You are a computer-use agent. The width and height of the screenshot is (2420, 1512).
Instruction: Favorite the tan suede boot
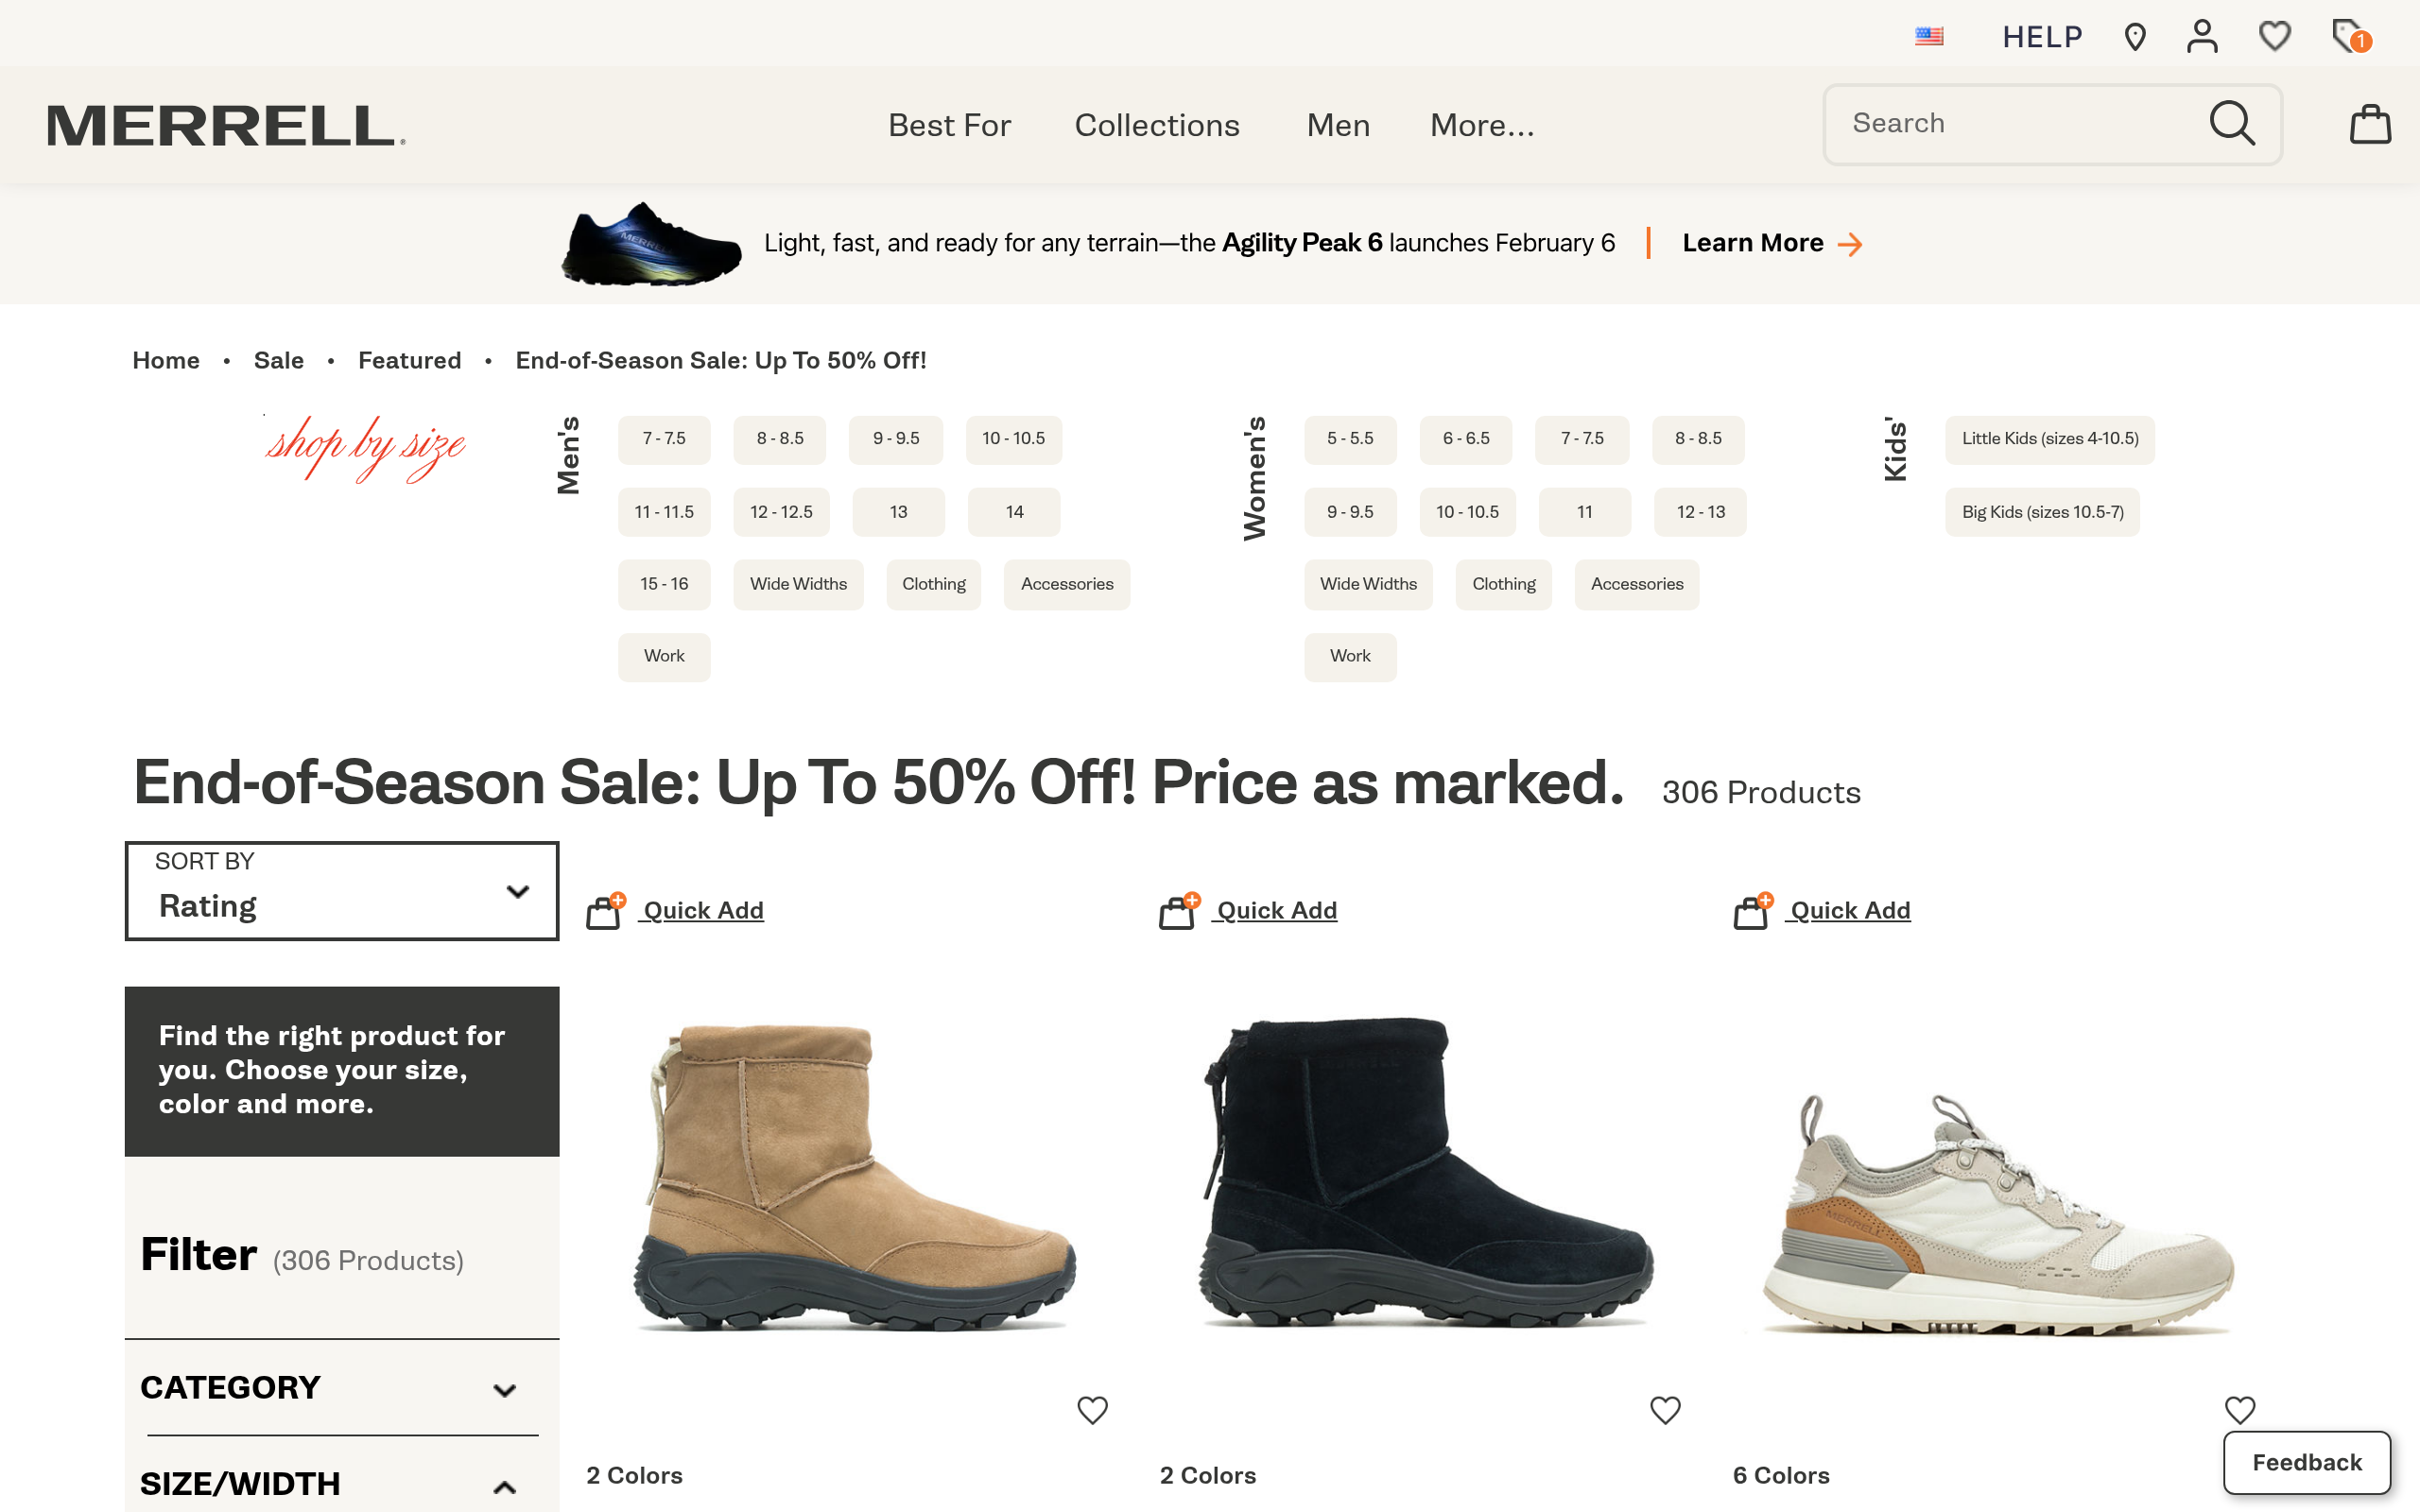[1092, 1410]
